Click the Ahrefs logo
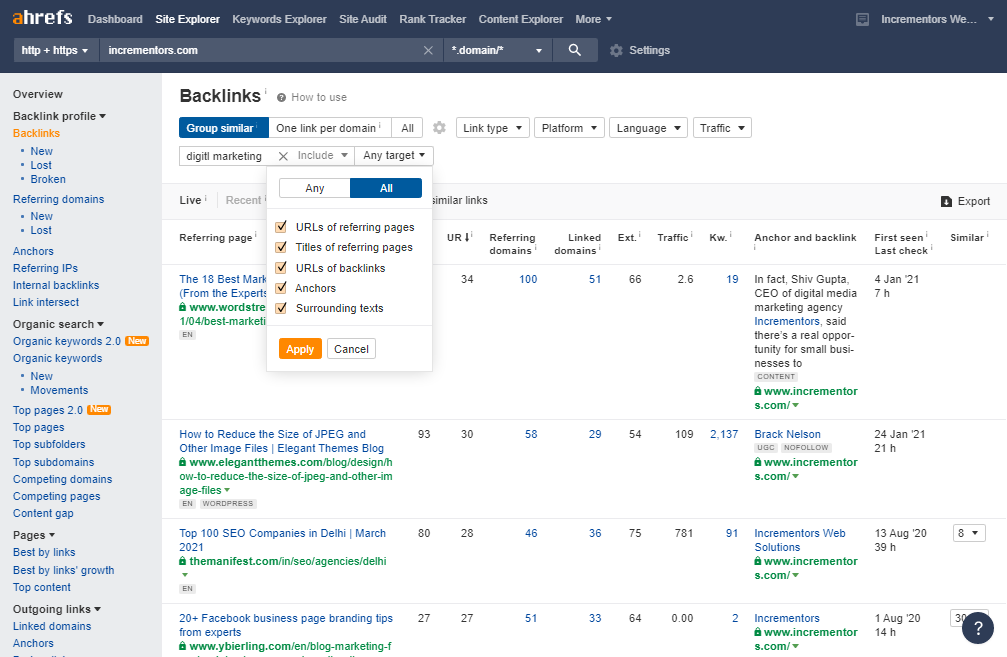Screen dimensions: 1007x657 [42, 17]
